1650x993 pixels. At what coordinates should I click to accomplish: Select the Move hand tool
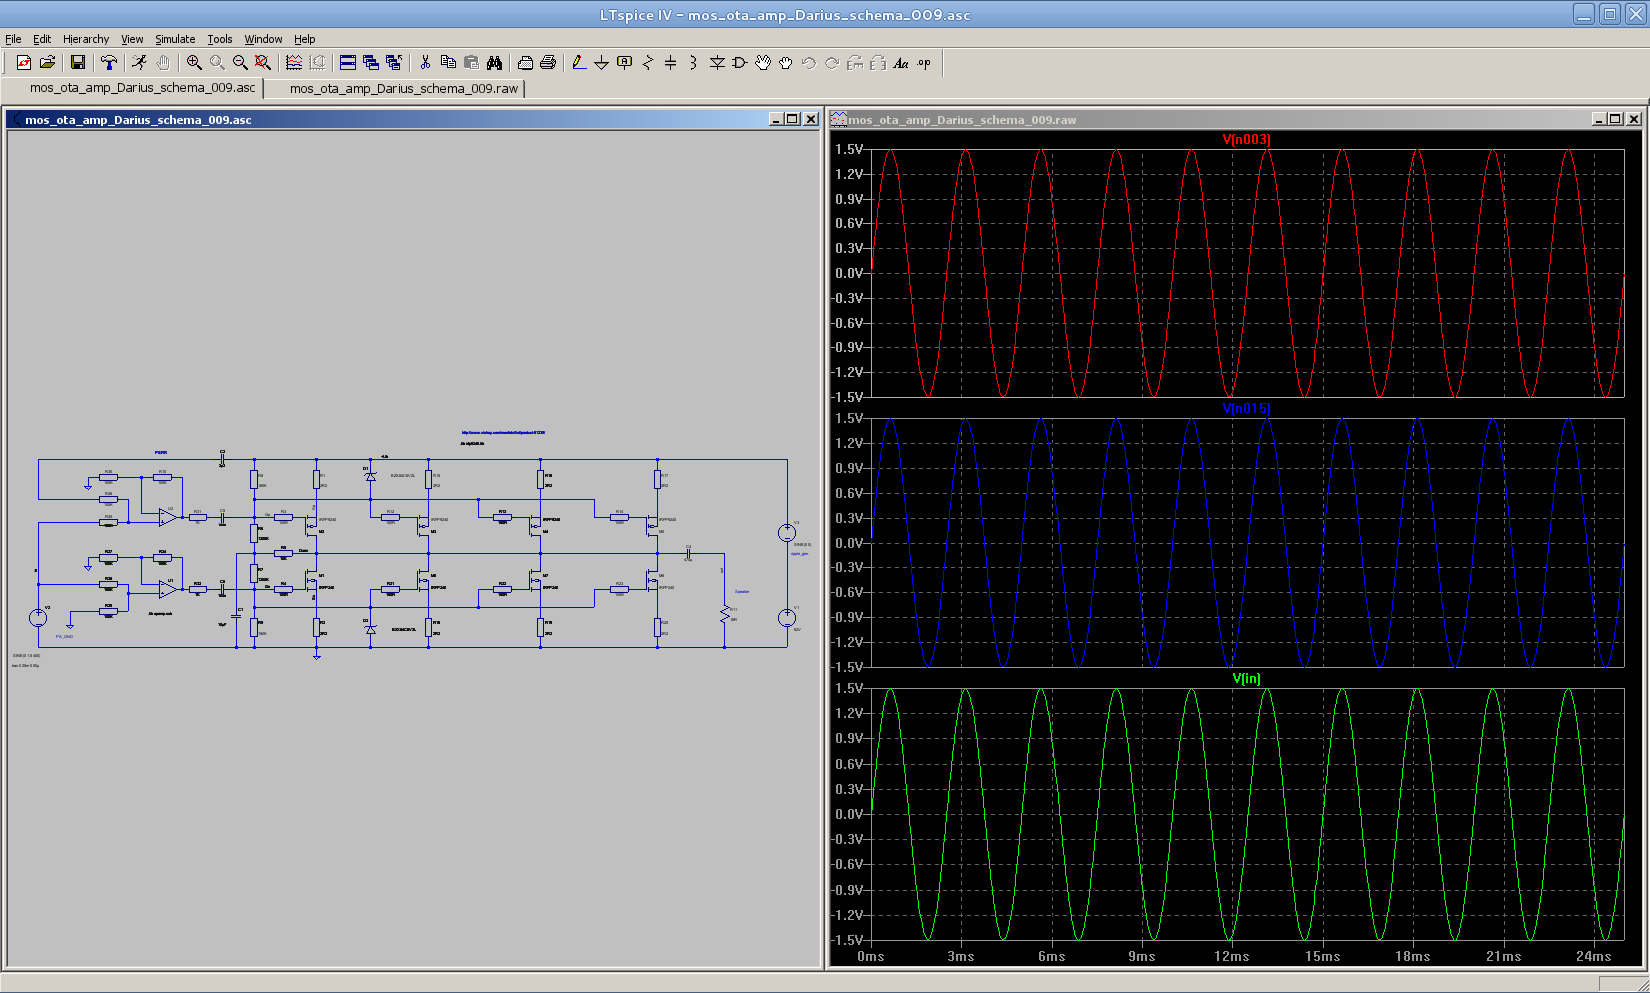[x=763, y=62]
